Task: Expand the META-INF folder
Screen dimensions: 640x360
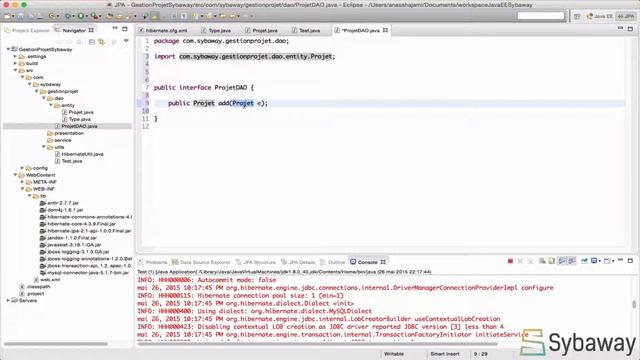Action: (22, 182)
